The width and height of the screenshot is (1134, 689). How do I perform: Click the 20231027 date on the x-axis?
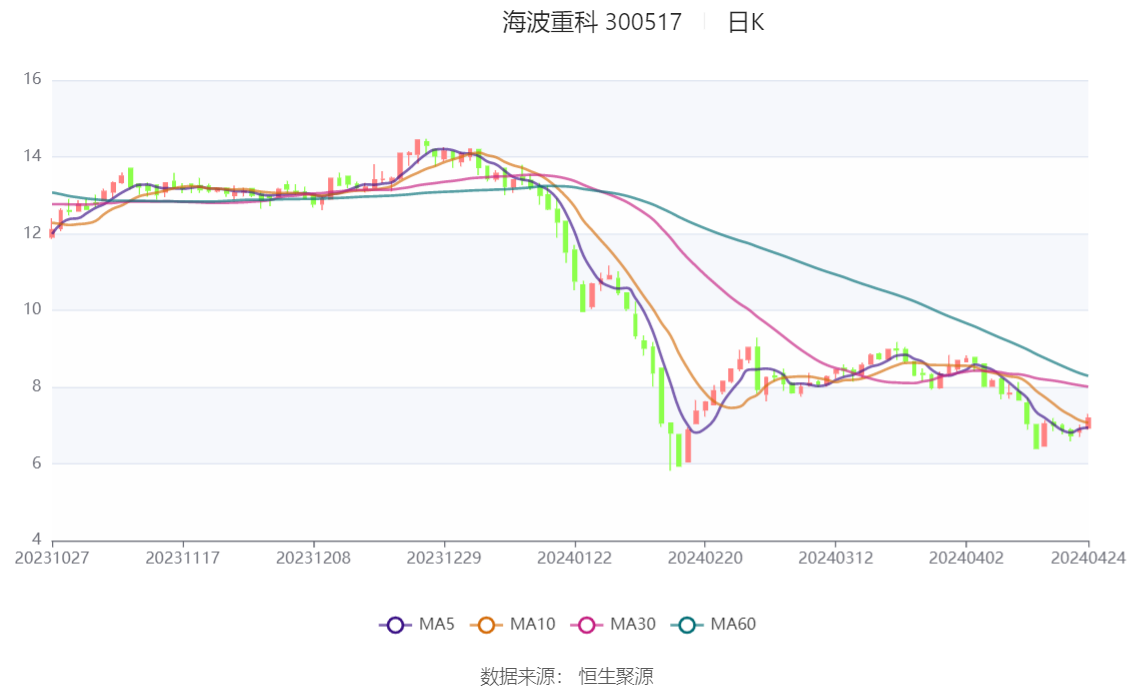click(x=52, y=557)
